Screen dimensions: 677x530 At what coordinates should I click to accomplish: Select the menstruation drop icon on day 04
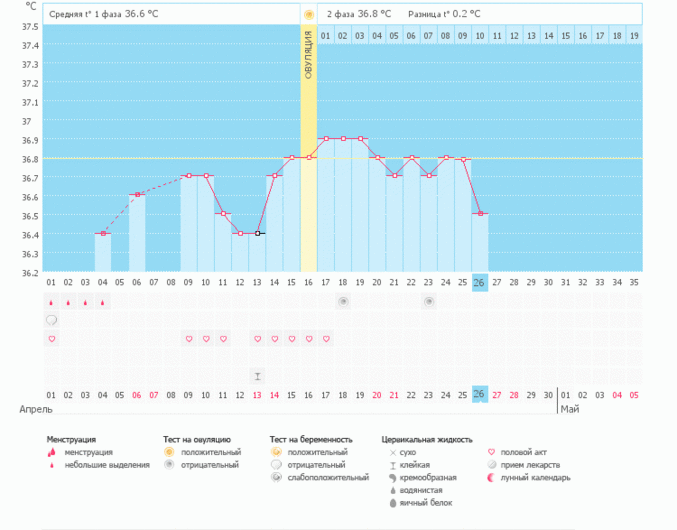[x=103, y=302]
